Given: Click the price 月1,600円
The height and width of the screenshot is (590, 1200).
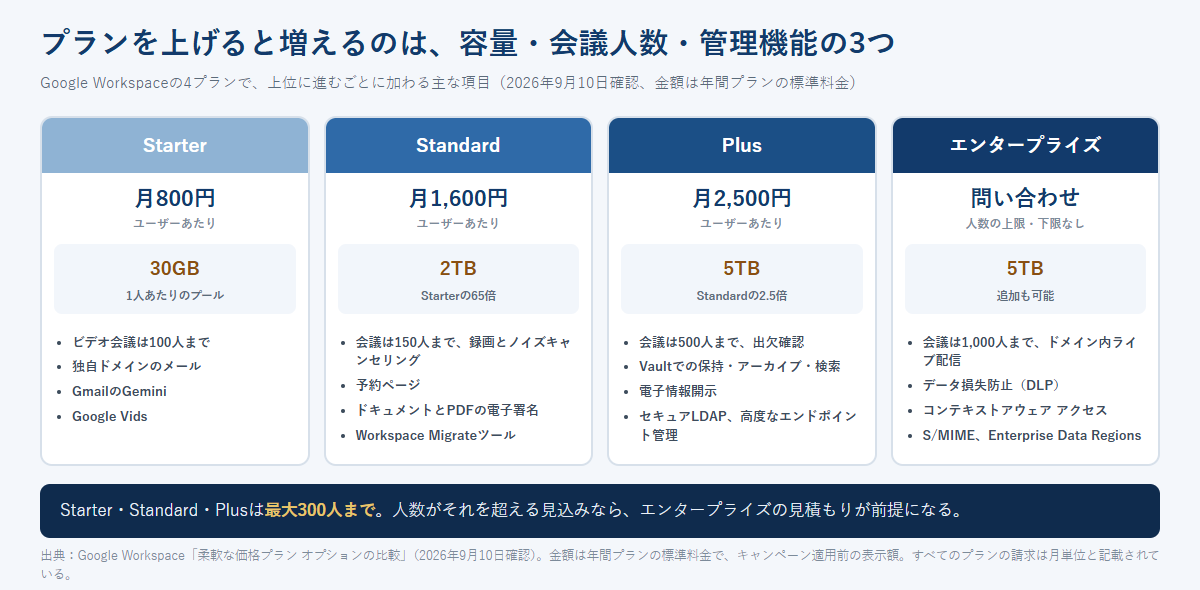Looking at the screenshot, I should tap(458, 198).
